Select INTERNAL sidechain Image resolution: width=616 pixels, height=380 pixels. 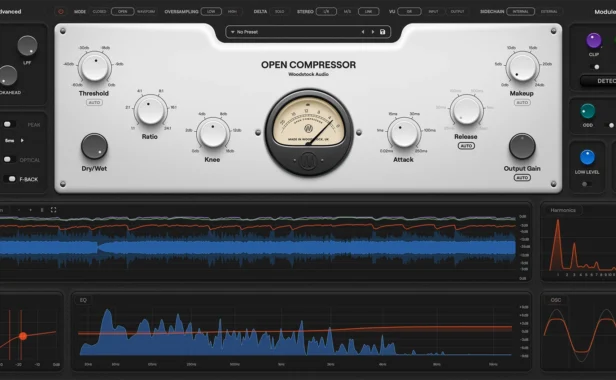(521, 12)
